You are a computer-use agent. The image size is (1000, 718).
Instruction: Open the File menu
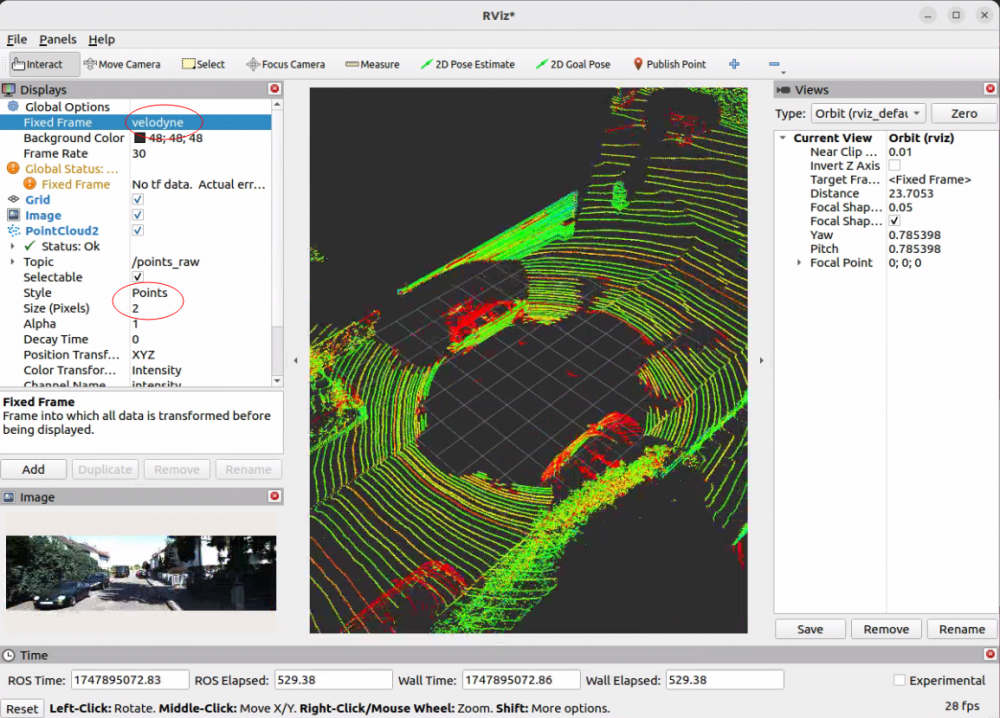16,39
